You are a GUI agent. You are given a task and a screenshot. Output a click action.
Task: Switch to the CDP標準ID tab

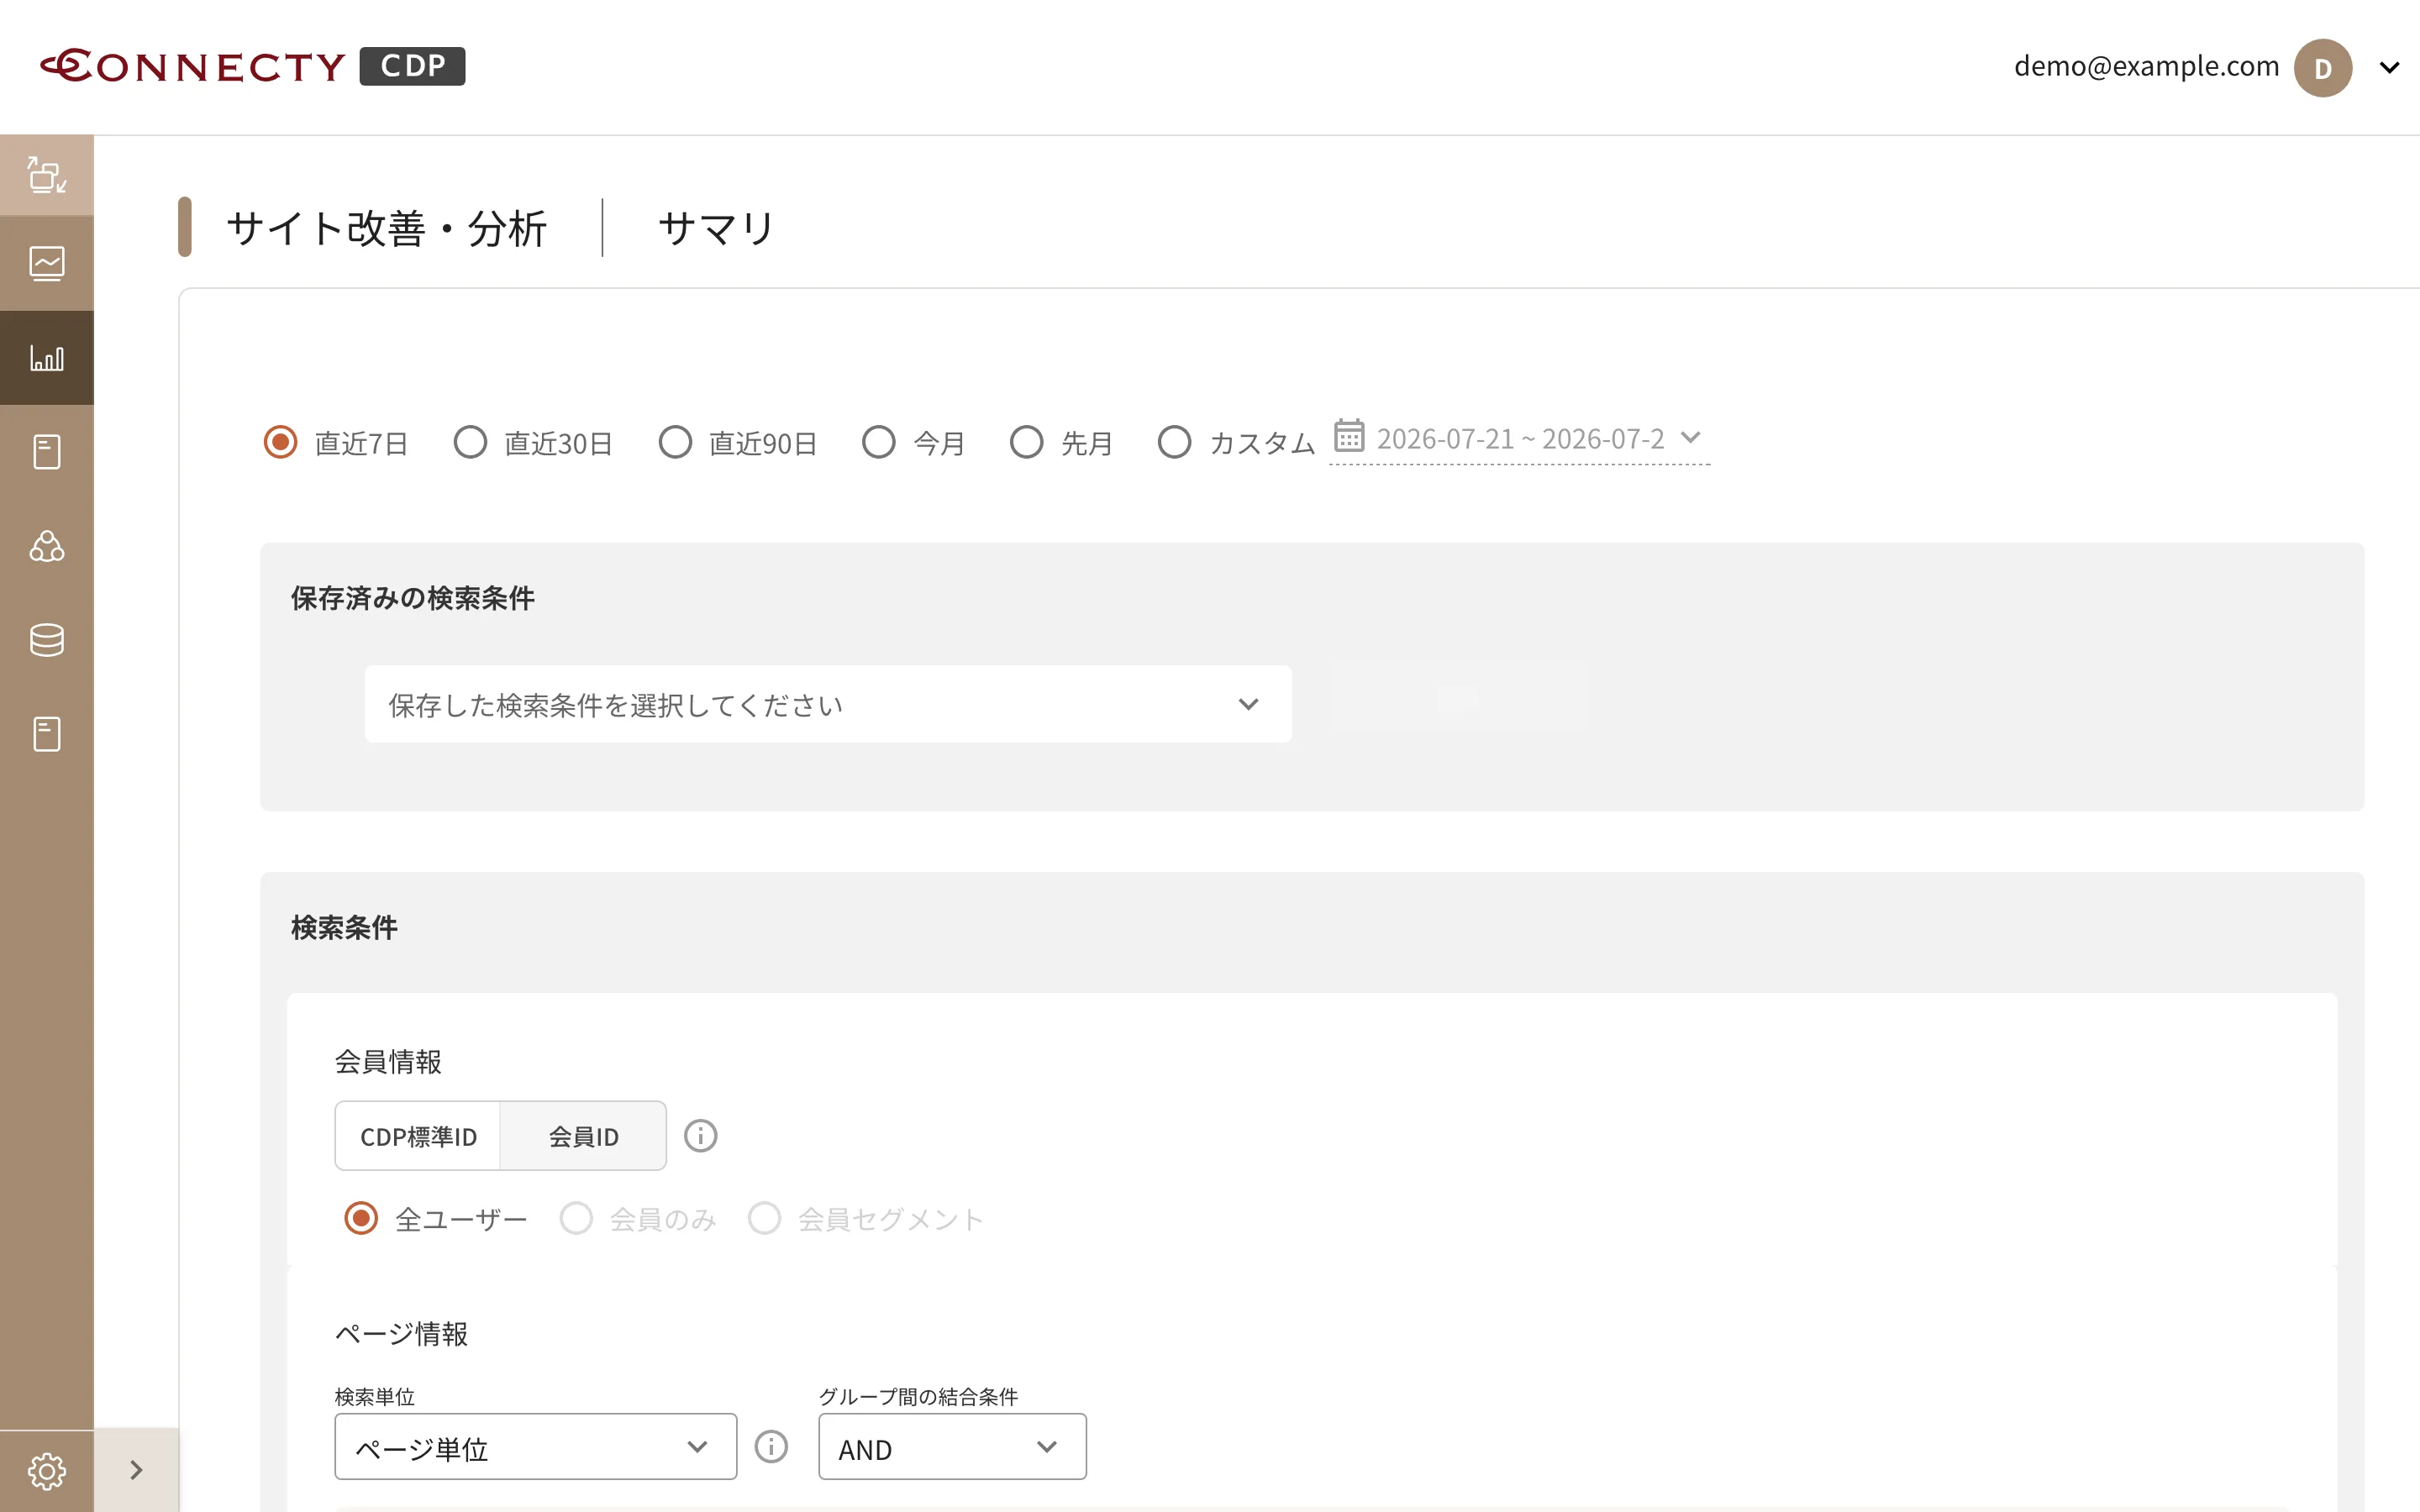418,1136
